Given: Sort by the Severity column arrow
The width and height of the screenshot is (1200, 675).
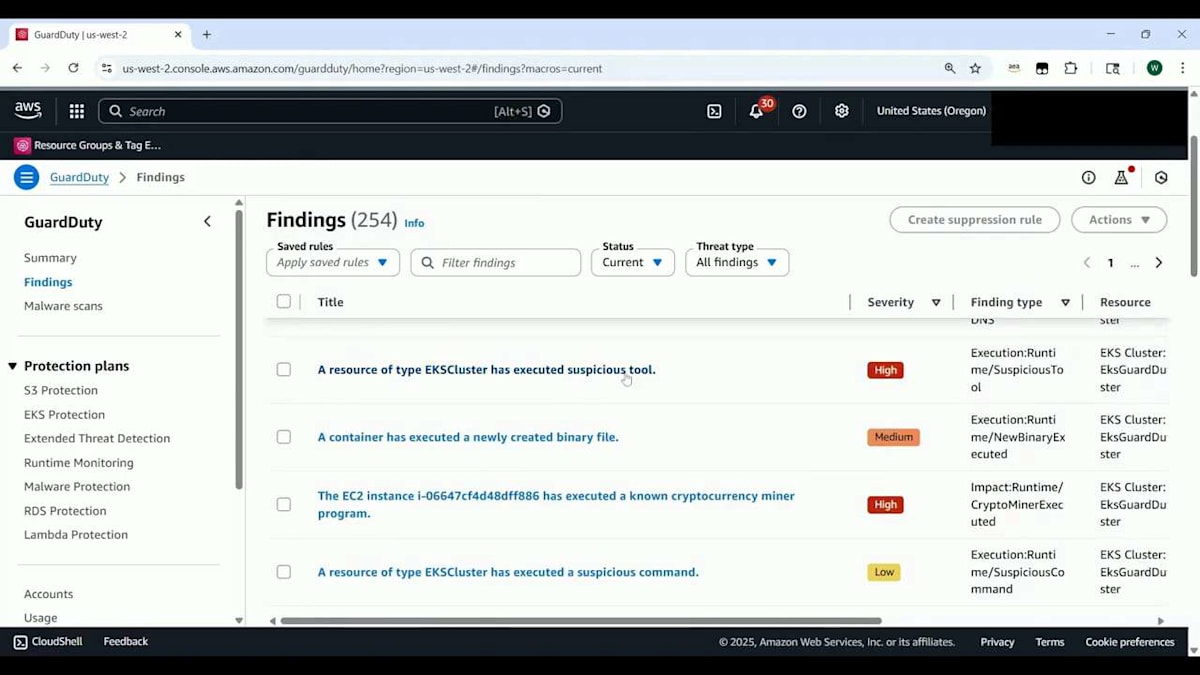Looking at the screenshot, I should tap(936, 302).
